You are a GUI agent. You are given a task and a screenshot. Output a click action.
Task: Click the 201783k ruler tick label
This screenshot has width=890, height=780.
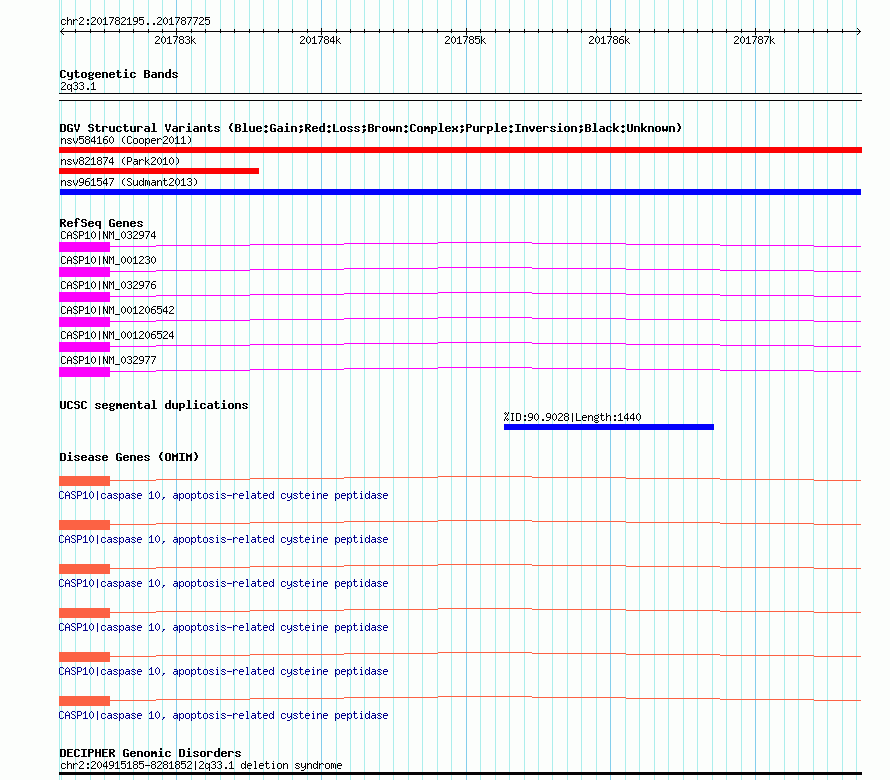[175, 40]
